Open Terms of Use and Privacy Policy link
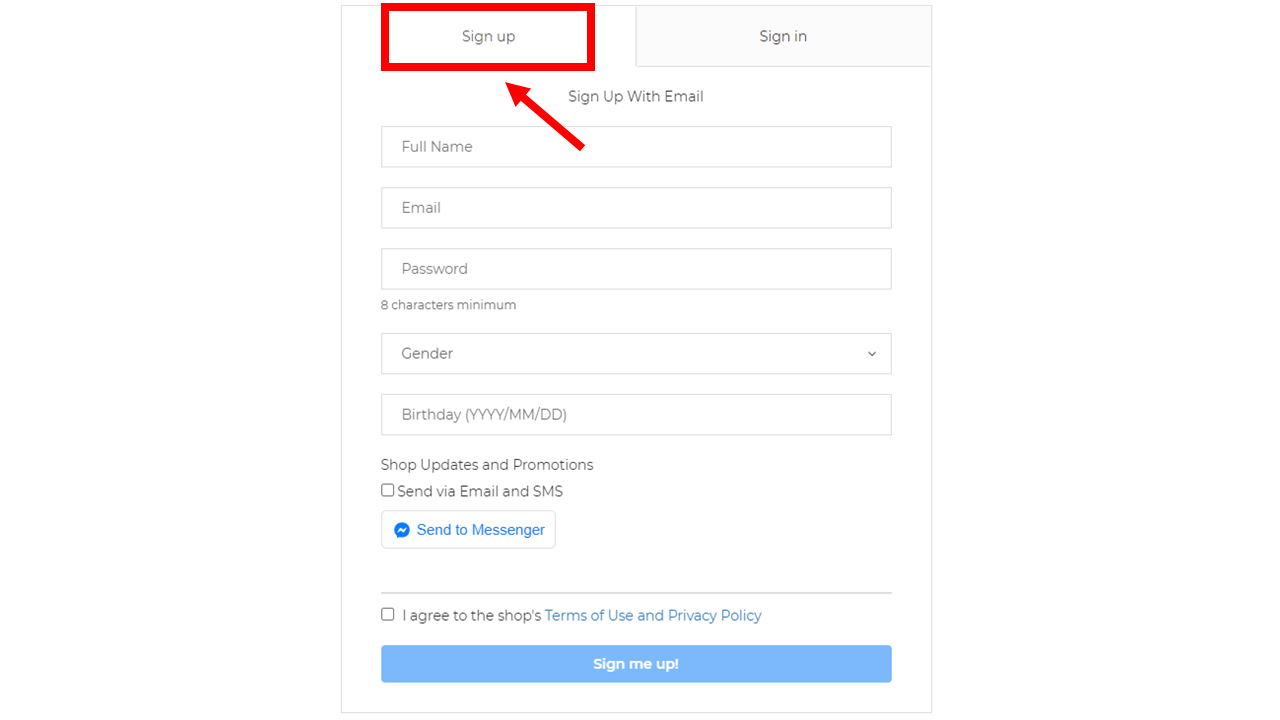Screen dimensions: 1280x720 click(x=653, y=616)
